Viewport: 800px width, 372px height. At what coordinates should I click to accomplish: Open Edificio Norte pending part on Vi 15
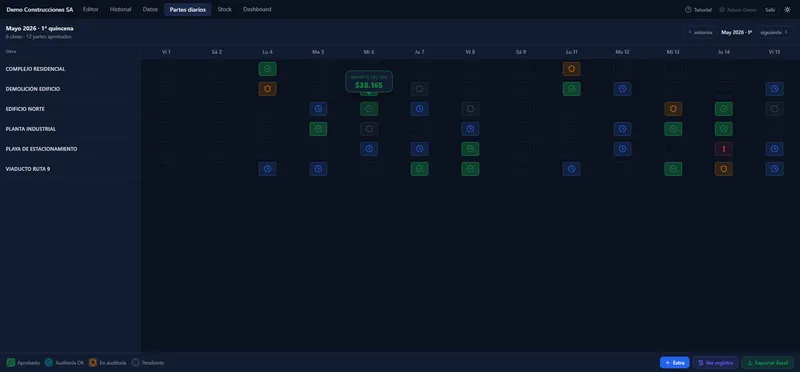[x=774, y=109]
